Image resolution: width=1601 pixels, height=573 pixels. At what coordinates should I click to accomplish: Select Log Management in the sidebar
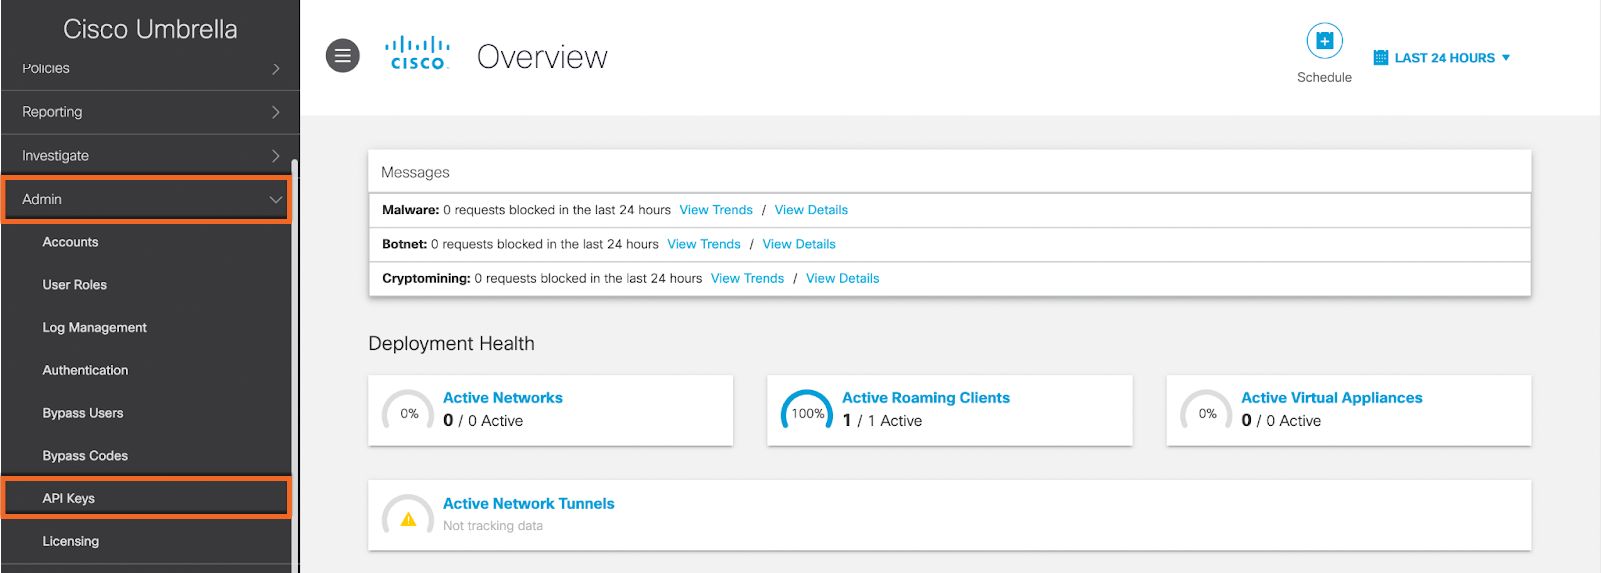[94, 327]
